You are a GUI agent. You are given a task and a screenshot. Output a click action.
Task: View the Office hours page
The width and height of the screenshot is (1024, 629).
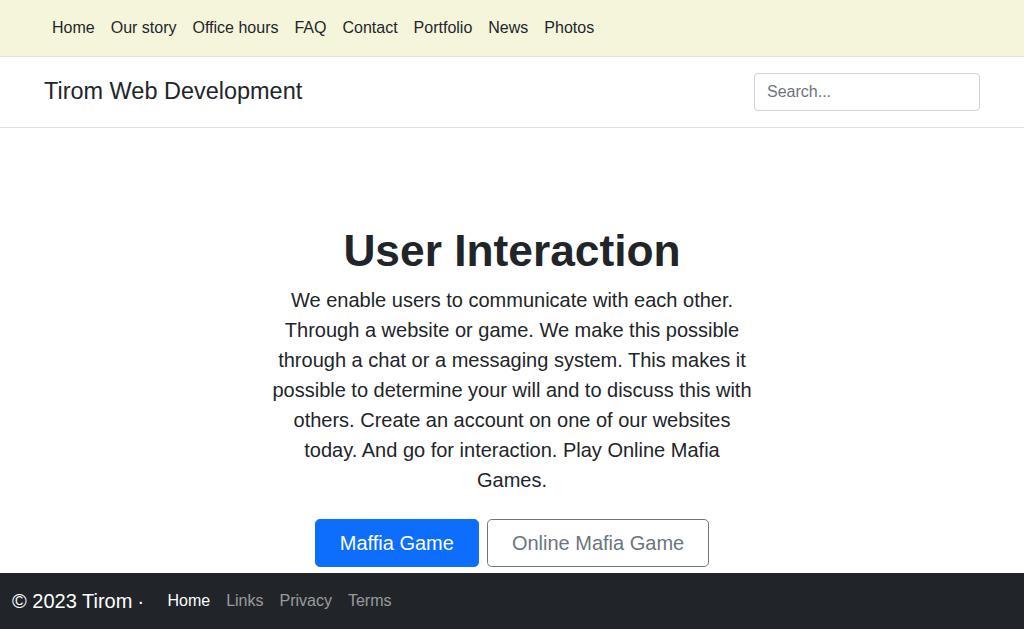coord(235,28)
